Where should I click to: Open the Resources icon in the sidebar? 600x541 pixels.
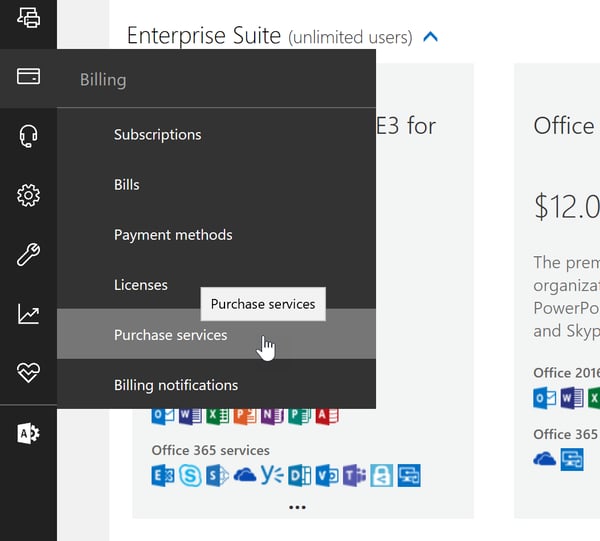[28, 17]
